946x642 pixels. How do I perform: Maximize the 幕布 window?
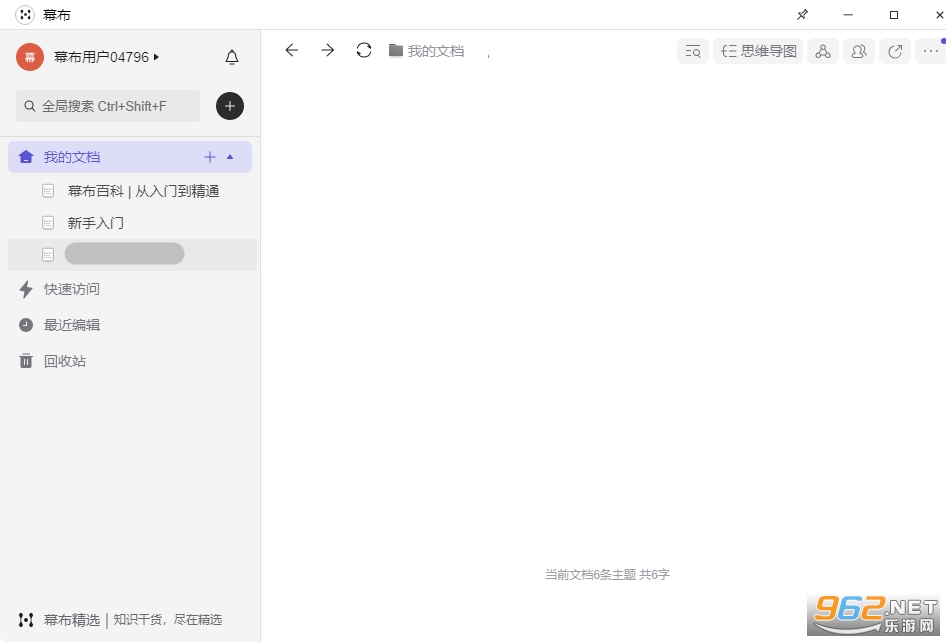pyautogui.click(x=894, y=14)
